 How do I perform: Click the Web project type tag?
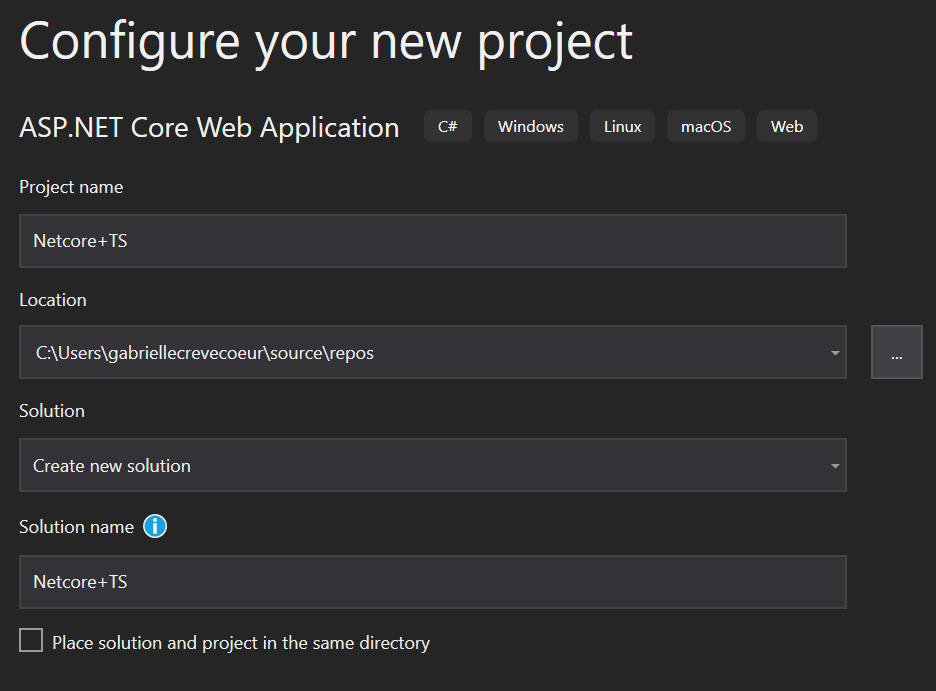pyautogui.click(x=786, y=126)
